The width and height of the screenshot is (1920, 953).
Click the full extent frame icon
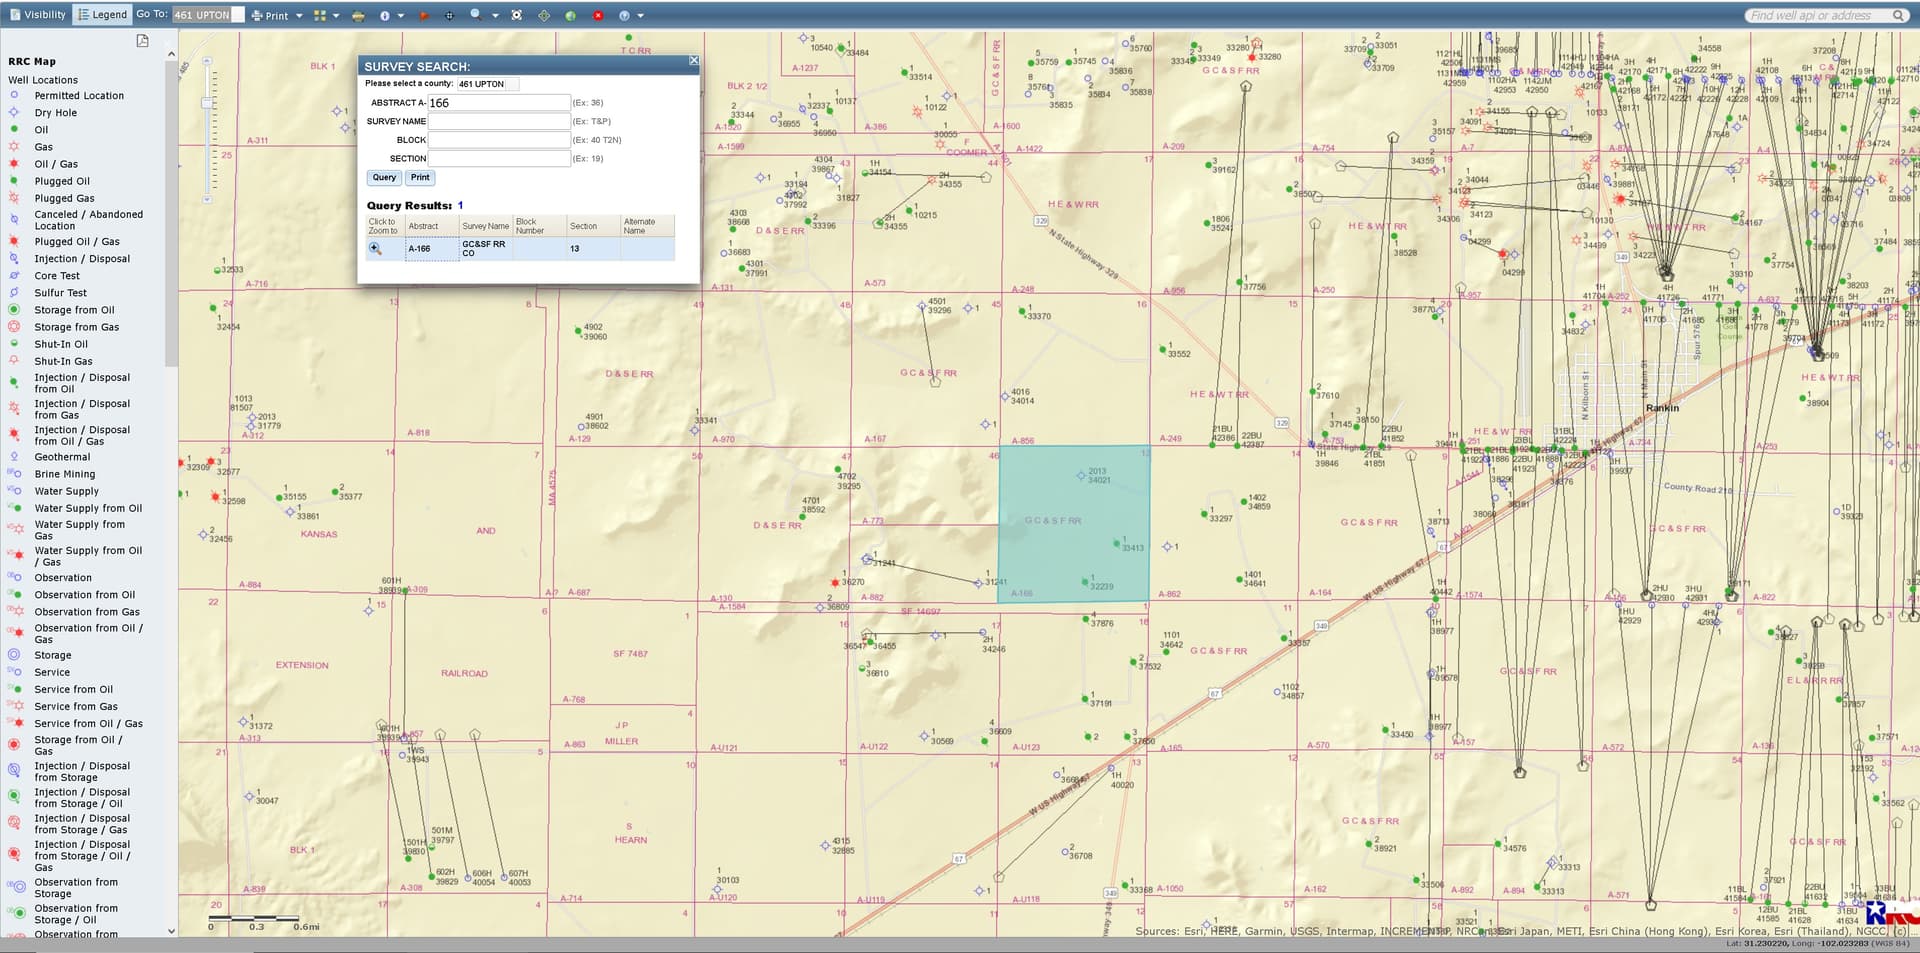pos(516,16)
